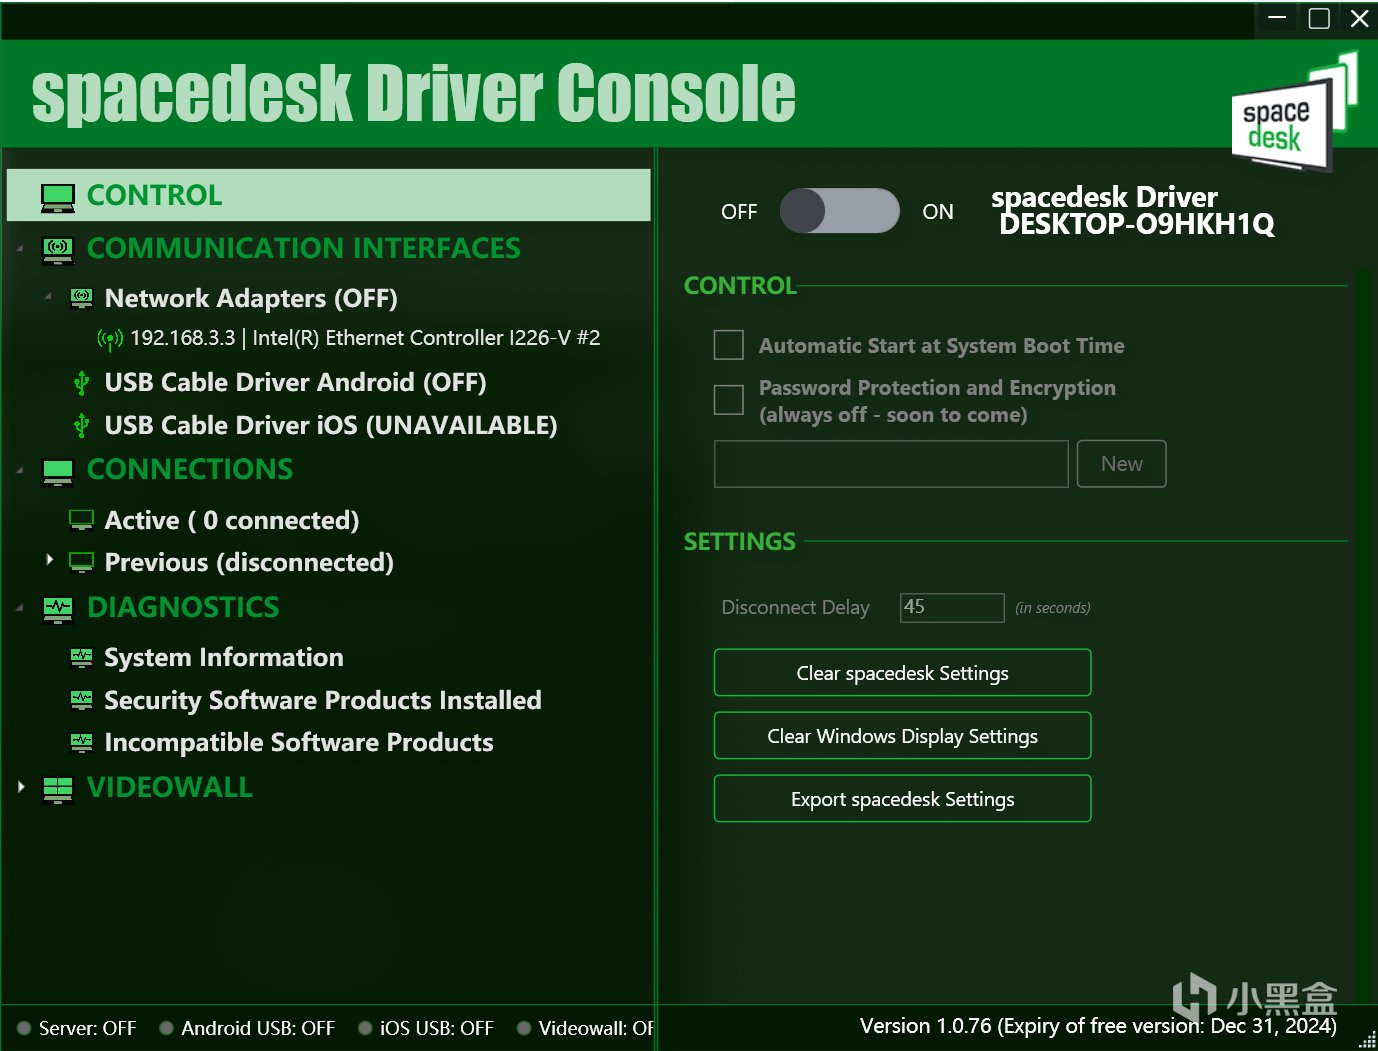Expand Previous (disconnected) connections
The image size is (1378, 1051).
[x=49, y=560]
